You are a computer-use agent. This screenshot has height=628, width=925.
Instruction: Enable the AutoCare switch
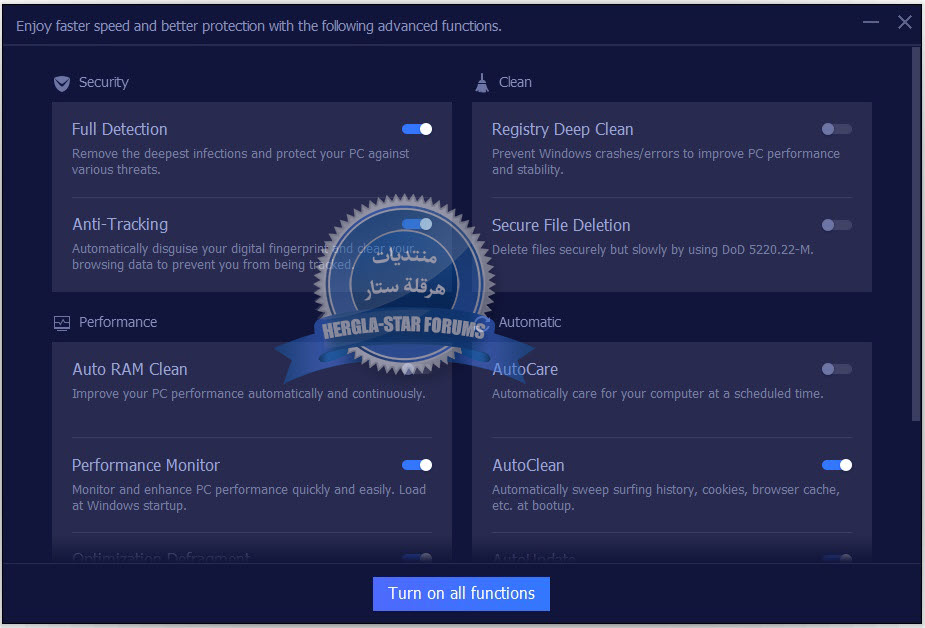coord(837,369)
